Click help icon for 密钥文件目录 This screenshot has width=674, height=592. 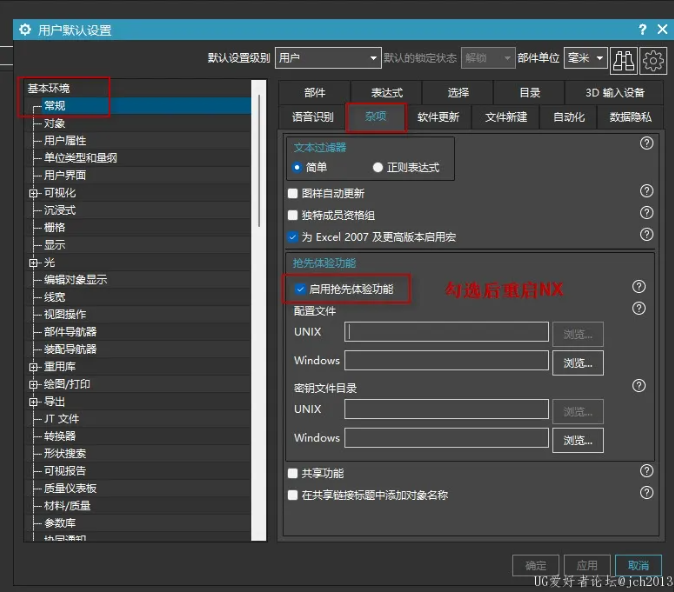click(639, 385)
